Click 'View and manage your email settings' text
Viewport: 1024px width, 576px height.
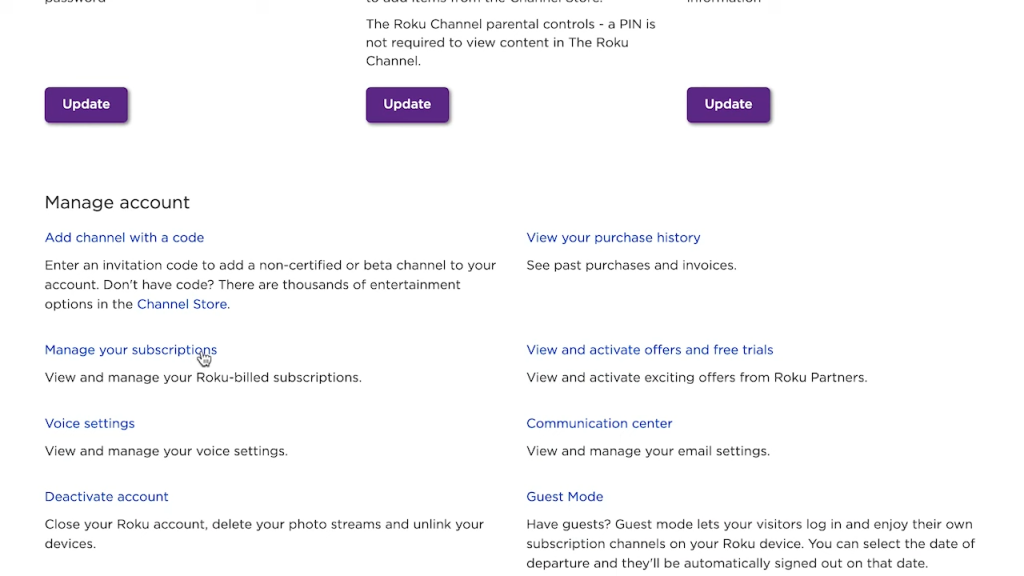click(647, 451)
